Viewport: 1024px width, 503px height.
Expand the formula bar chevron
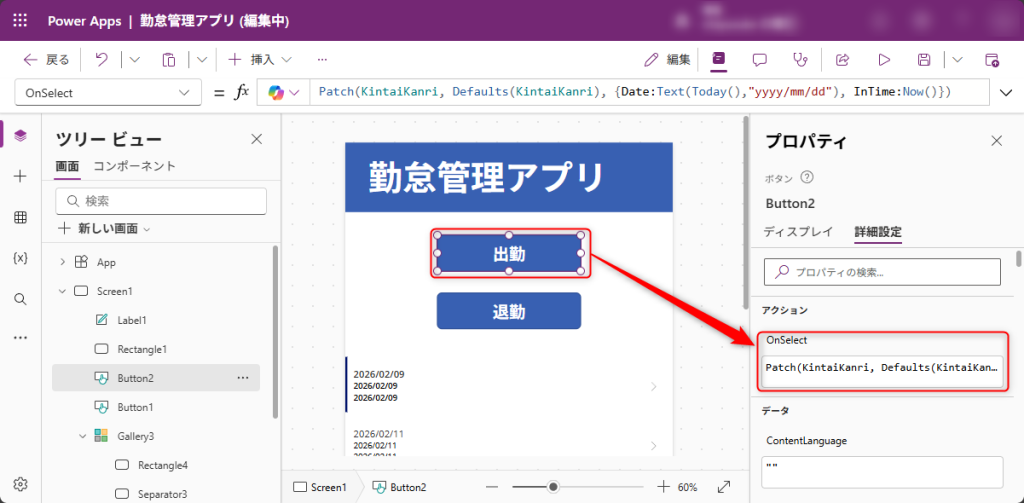[x=1006, y=93]
